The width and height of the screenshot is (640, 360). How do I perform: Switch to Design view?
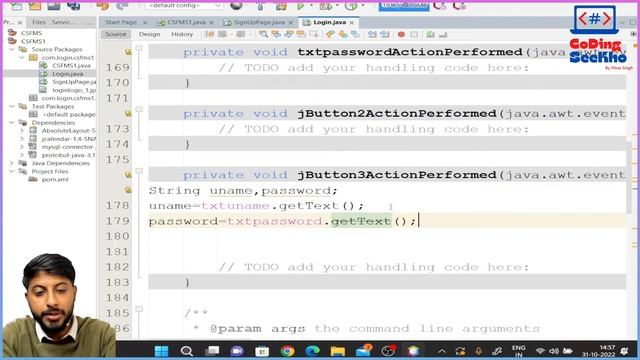(149, 34)
